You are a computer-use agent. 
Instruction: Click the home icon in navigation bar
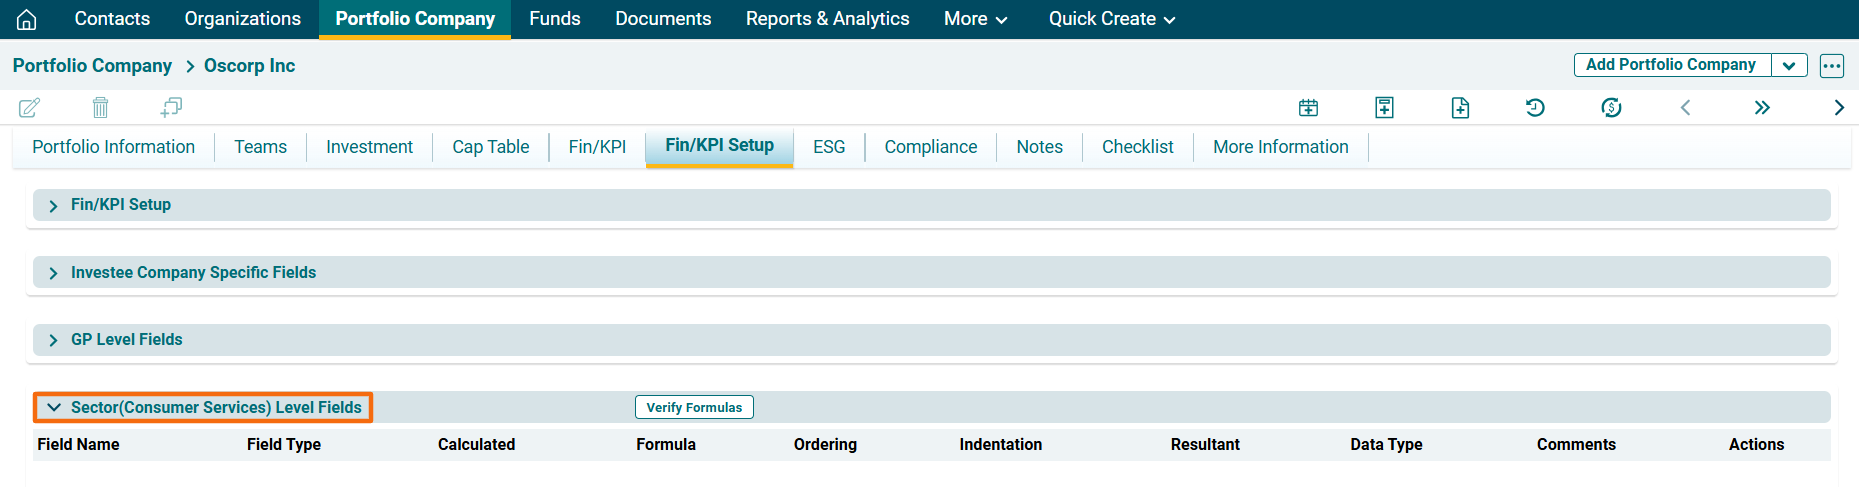[27, 19]
